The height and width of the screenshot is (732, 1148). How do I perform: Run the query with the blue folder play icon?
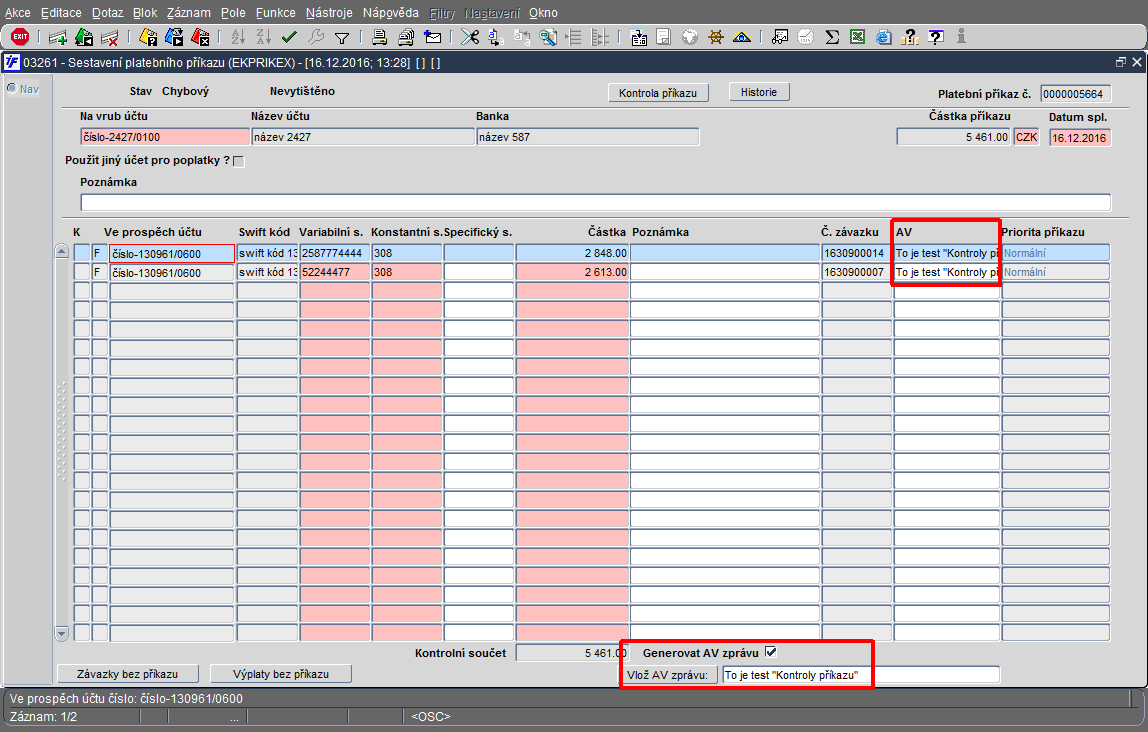tap(174, 37)
